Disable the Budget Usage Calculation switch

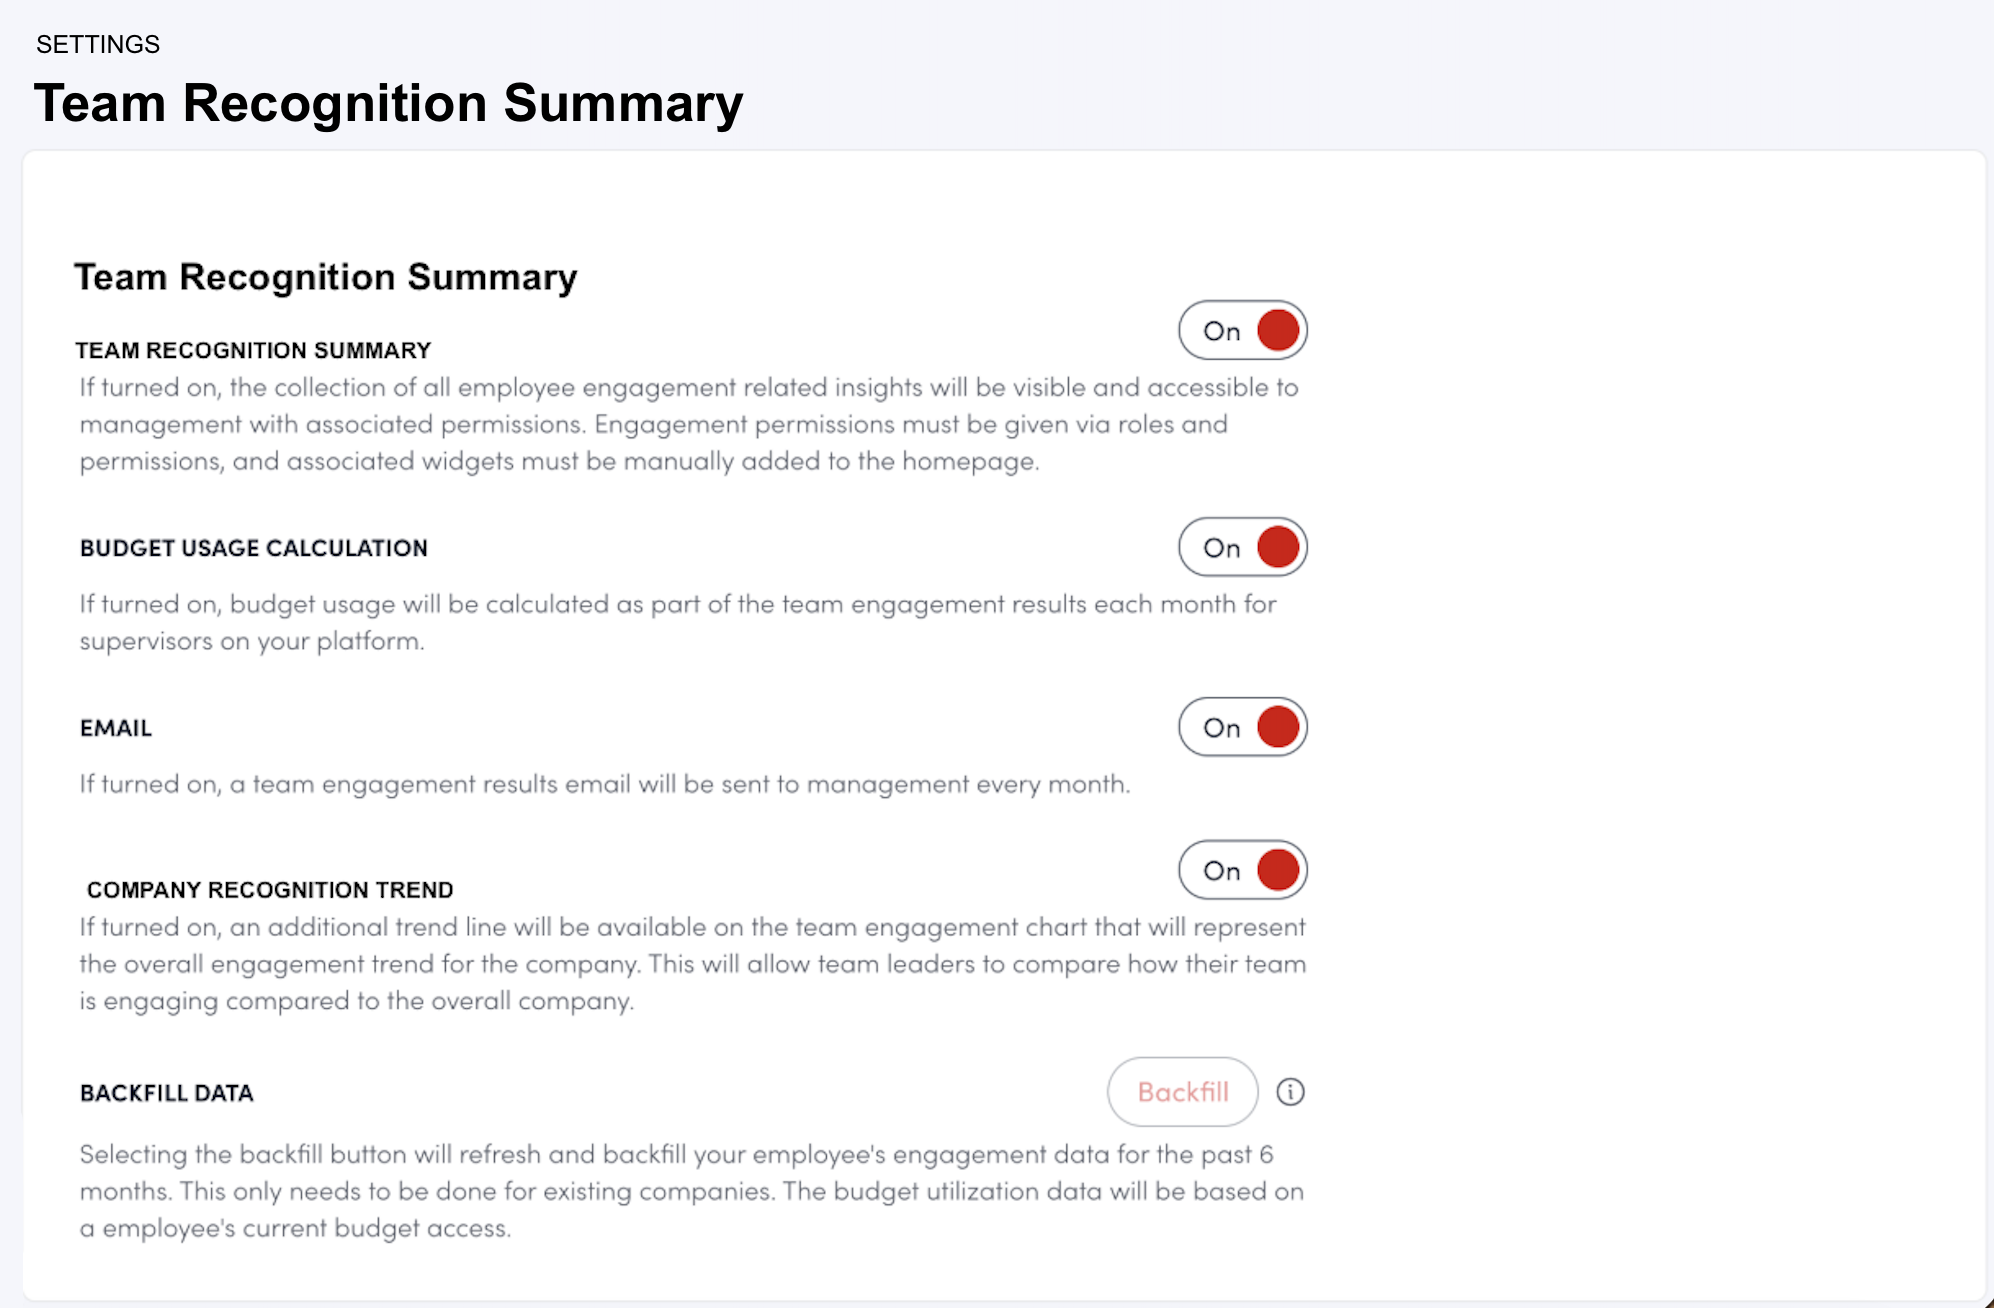point(1243,548)
